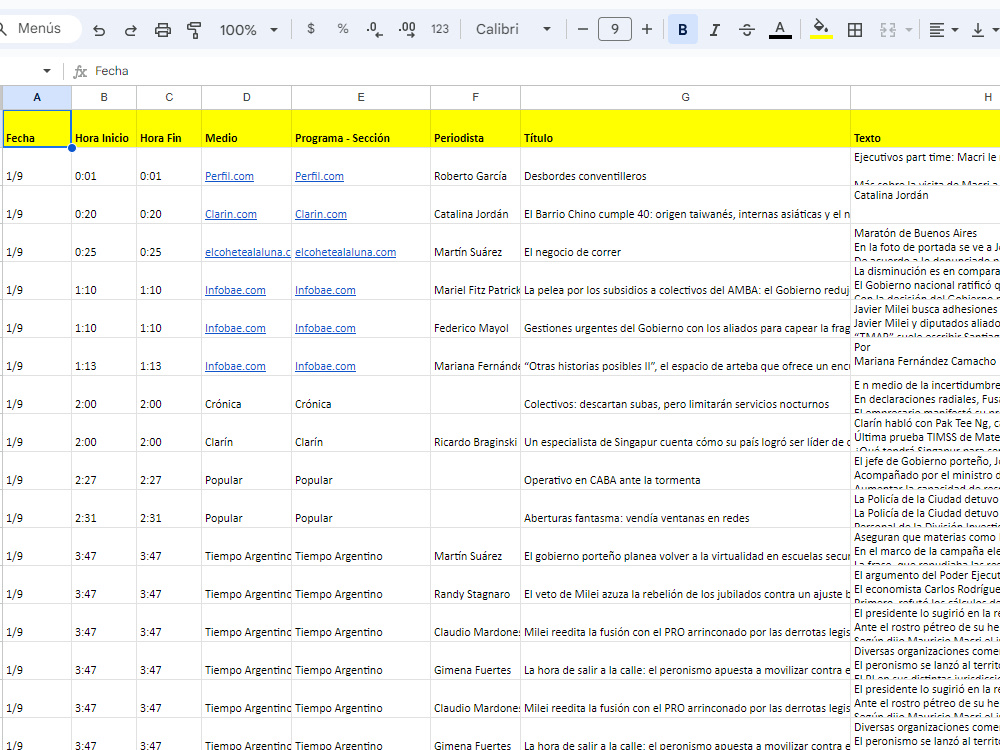
Task: Select the Crónica cell in Medio column
Action: click(x=247, y=395)
